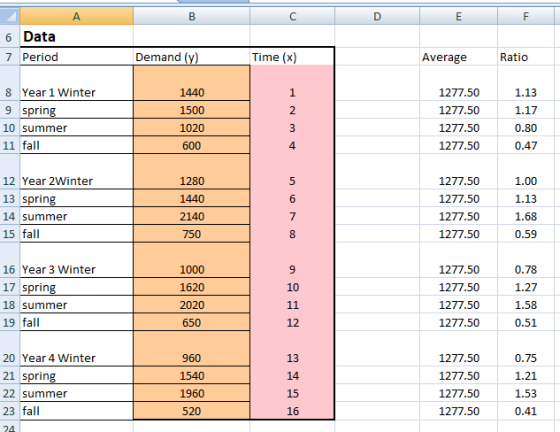560x432 pixels.
Task: Click demand value 2020
Action: pyautogui.click(x=192, y=305)
